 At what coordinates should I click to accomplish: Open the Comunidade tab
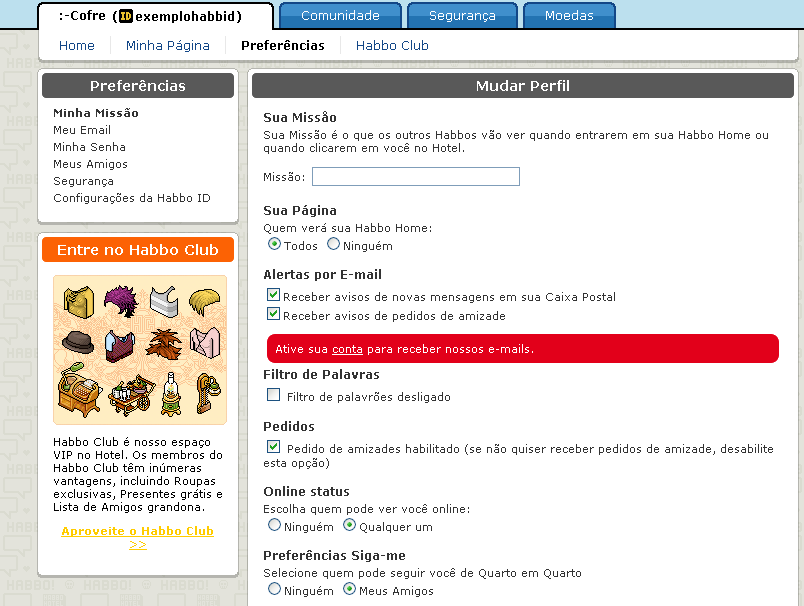coord(340,15)
